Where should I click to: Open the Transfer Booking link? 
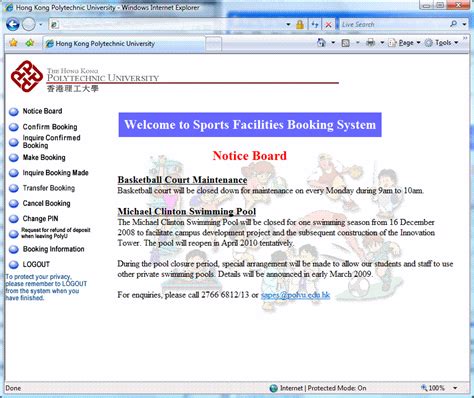tap(49, 188)
